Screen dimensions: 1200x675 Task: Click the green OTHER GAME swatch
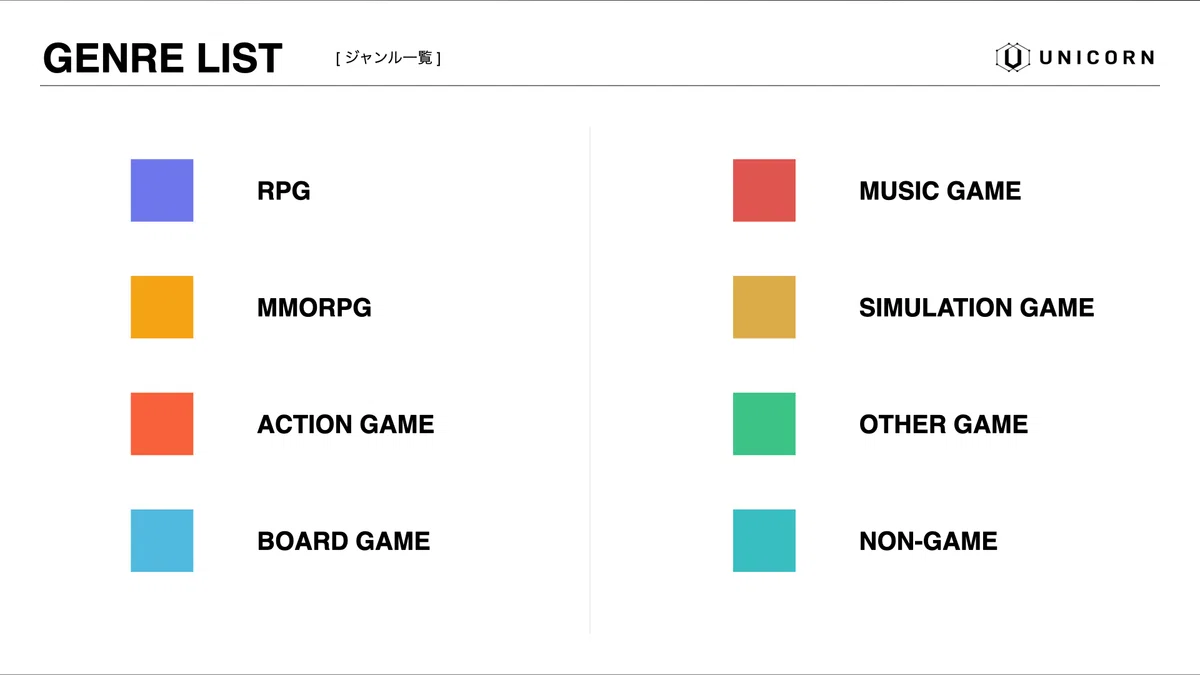764,424
